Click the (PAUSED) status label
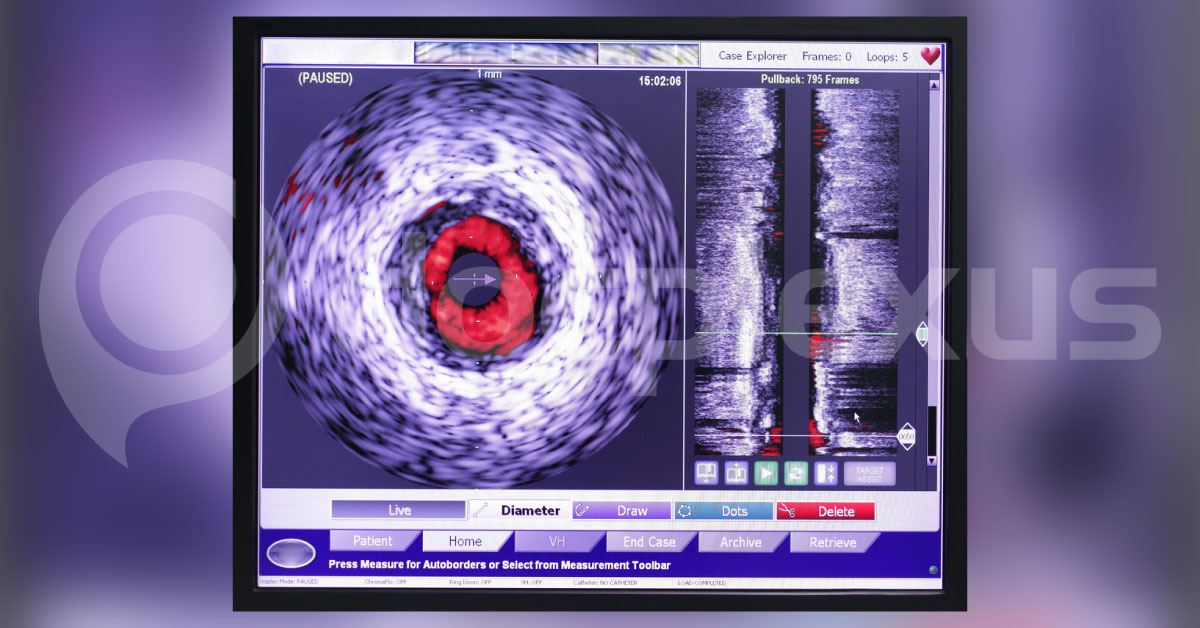 tap(325, 78)
